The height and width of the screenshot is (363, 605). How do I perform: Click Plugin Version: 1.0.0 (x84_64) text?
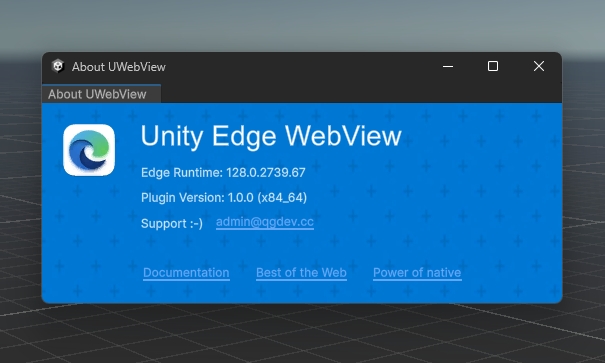pyautogui.click(x=224, y=198)
